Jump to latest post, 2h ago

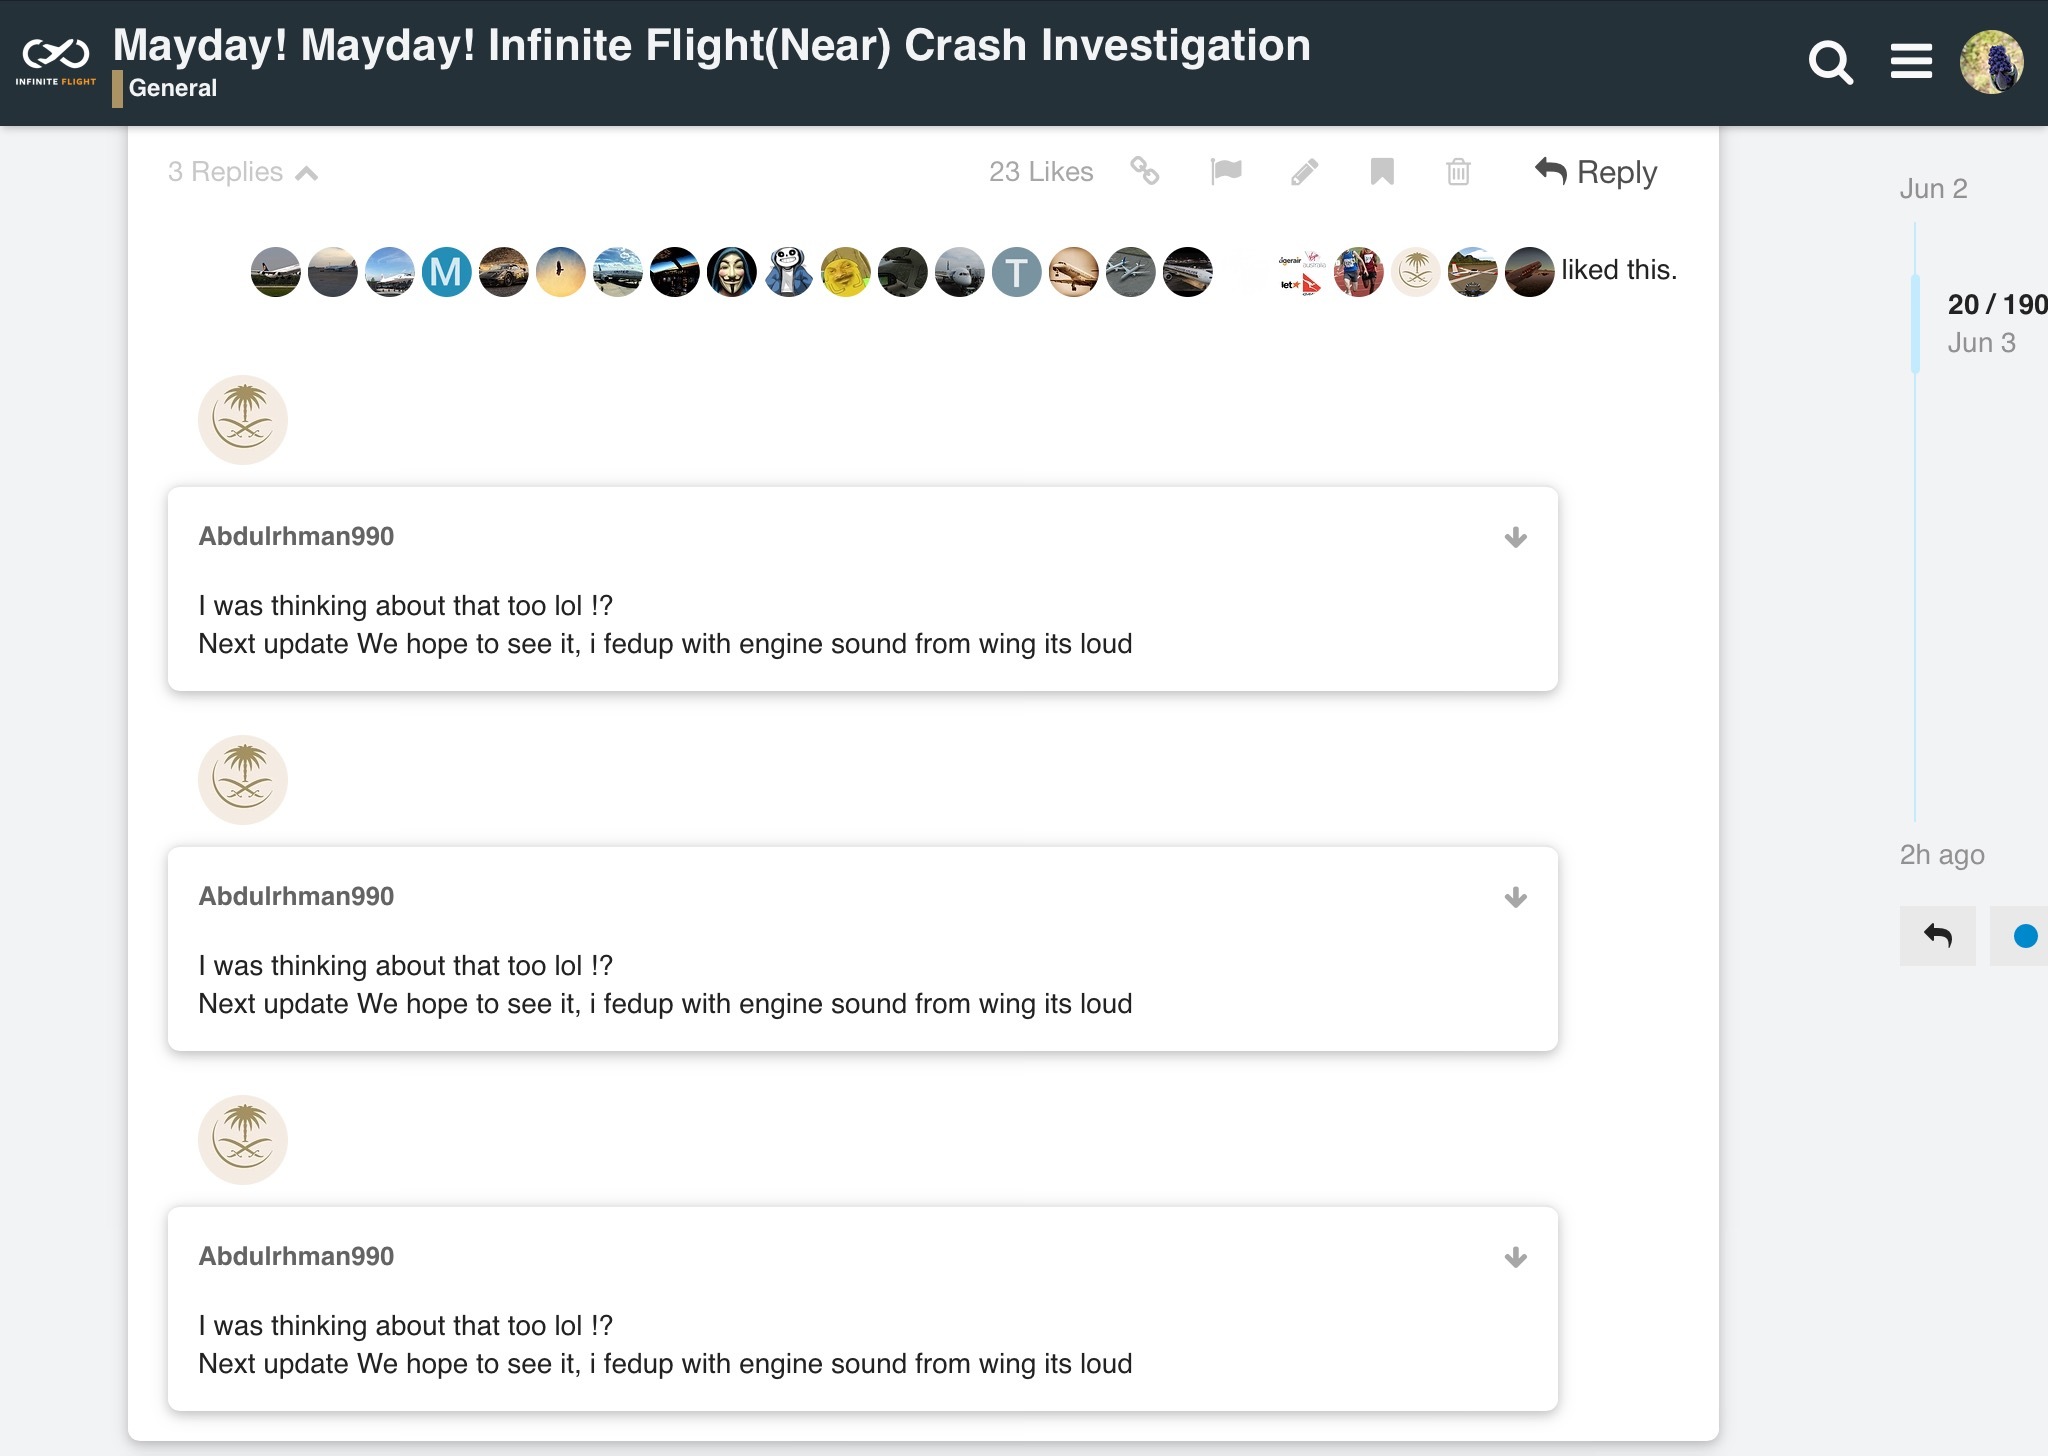1941,855
